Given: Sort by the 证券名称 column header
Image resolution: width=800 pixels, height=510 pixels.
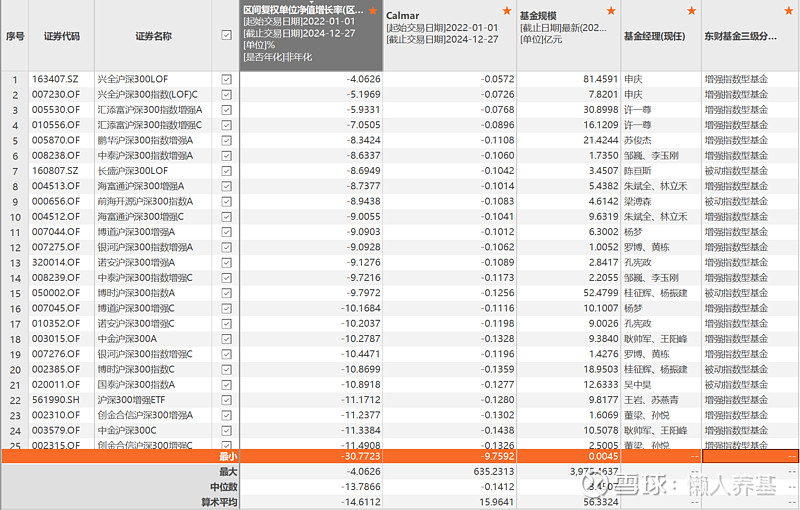Looking at the screenshot, I should click(x=154, y=36).
